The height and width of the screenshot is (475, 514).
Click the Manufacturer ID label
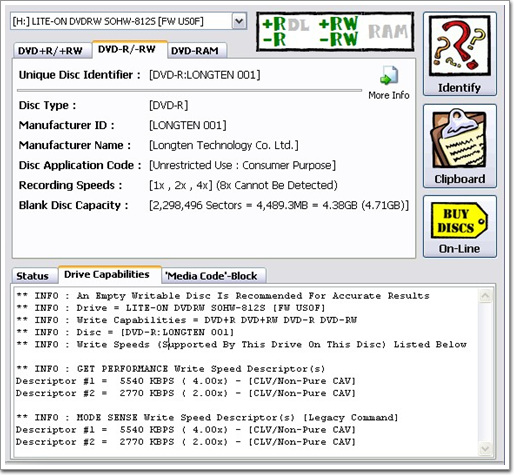click(66, 125)
